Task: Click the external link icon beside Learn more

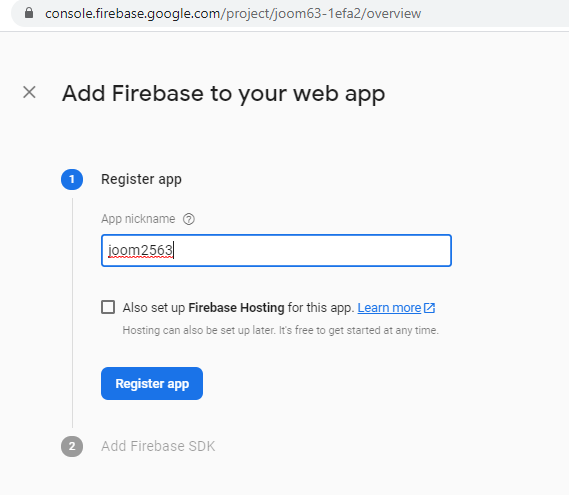Action: (x=429, y=308)
